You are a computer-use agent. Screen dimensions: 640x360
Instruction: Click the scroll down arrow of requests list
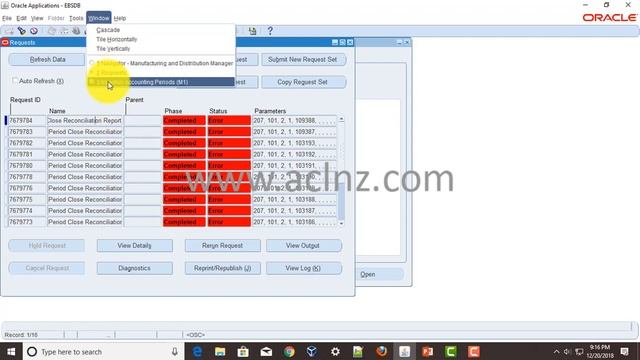[x=341, y=223]
